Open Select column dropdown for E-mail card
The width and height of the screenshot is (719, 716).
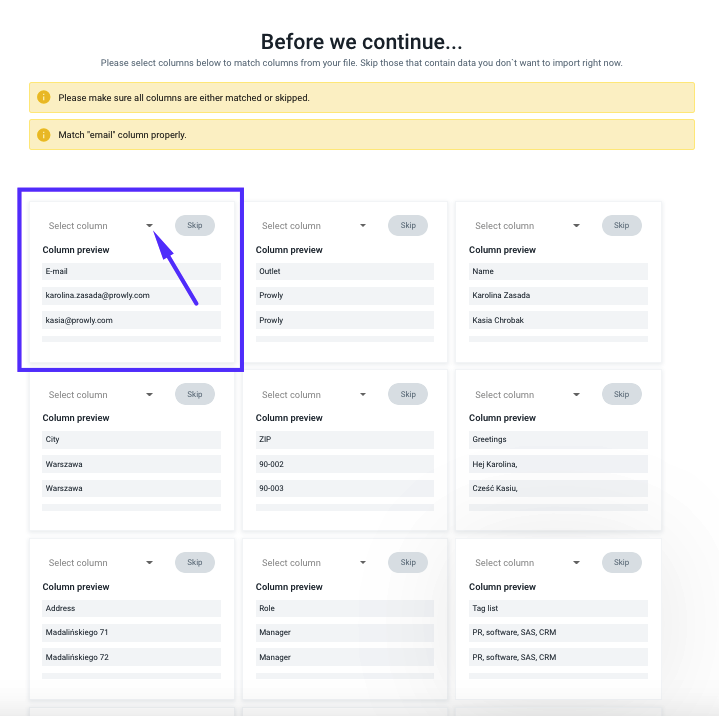pyautogui.click(x=100, y=226)
